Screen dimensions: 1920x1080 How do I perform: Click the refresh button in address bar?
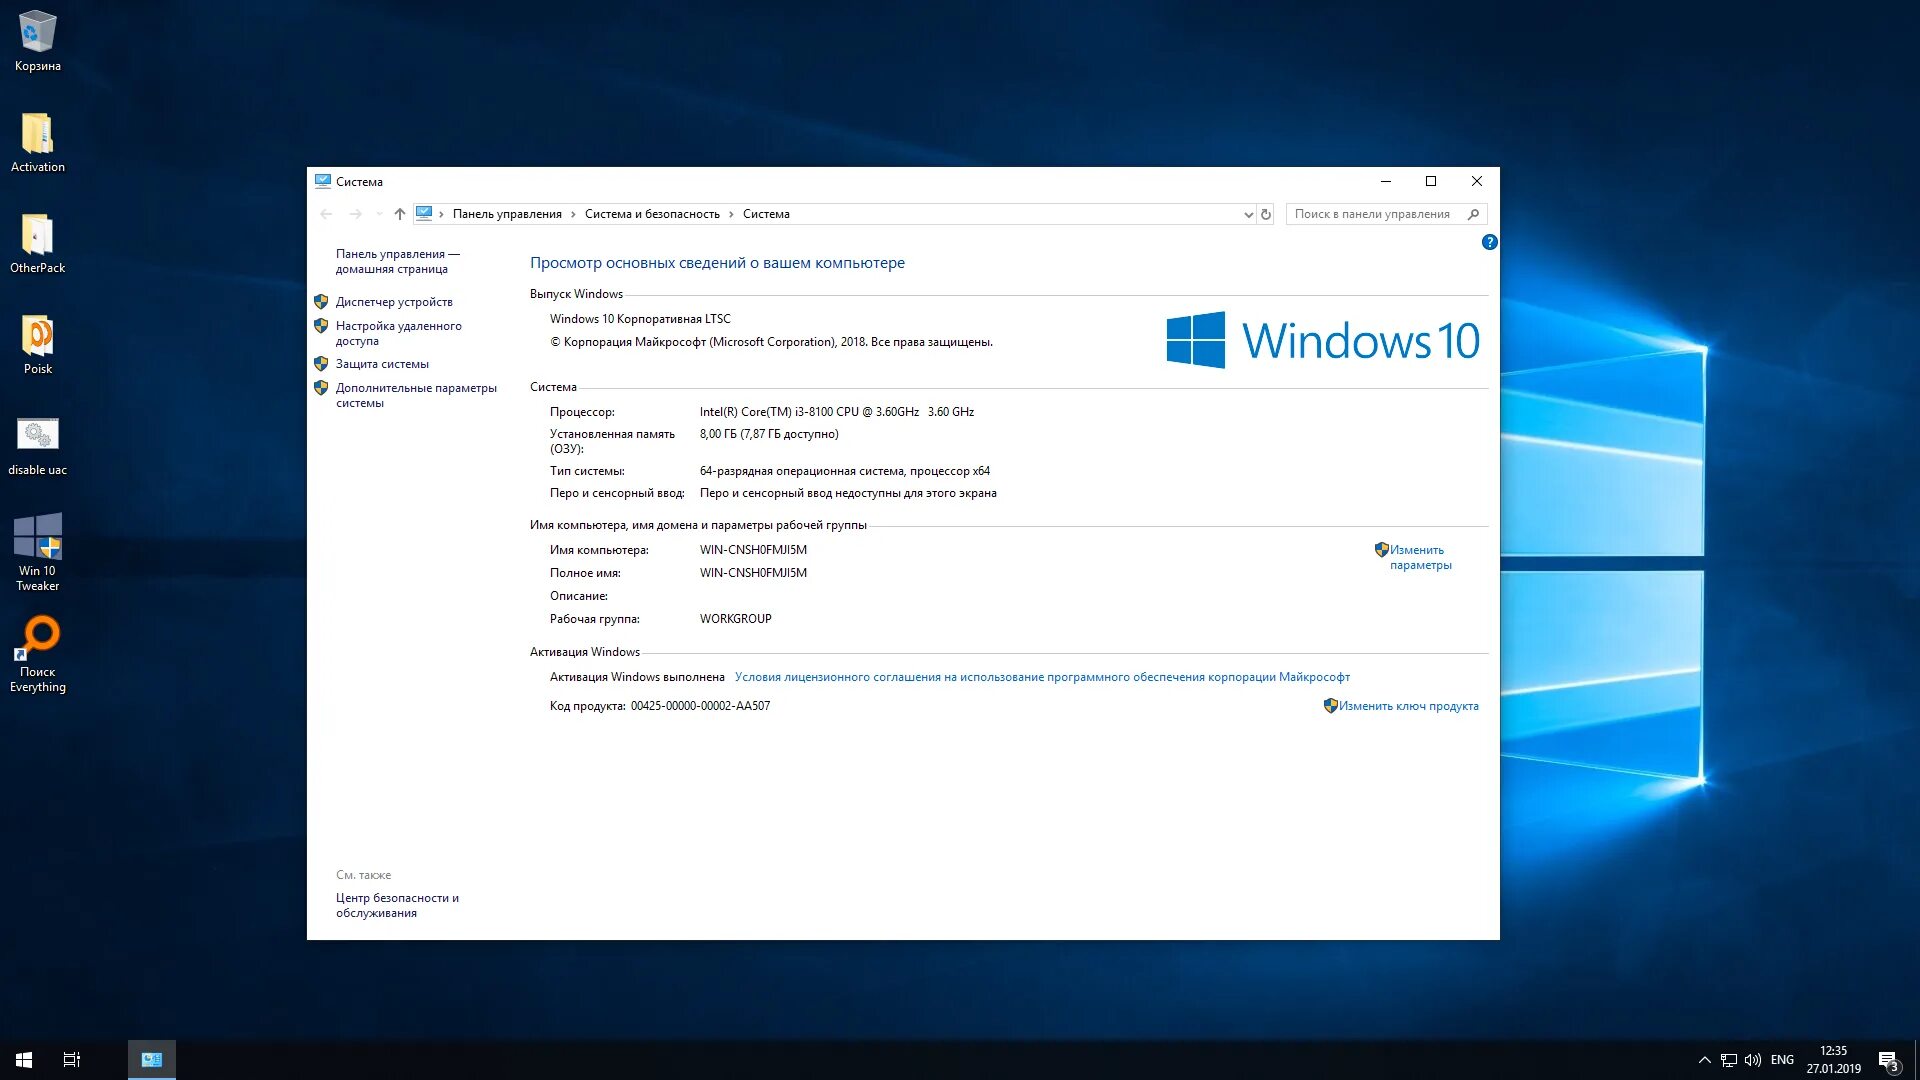[1265, 214]
